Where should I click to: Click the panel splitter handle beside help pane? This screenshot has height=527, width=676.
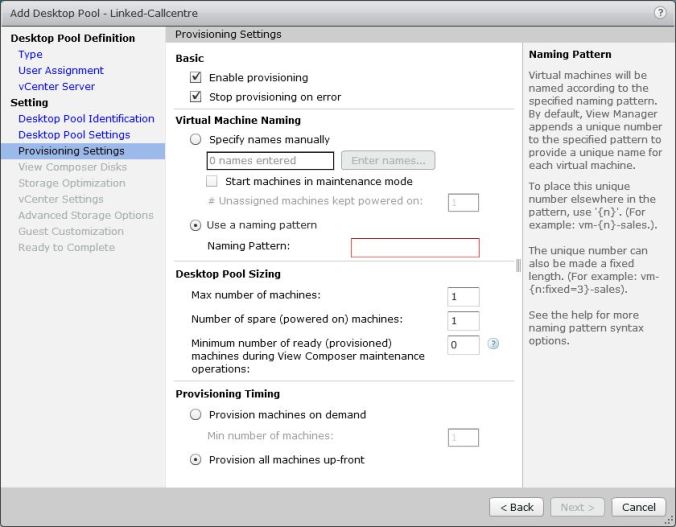pyautogui.click(x=518, y=266)
